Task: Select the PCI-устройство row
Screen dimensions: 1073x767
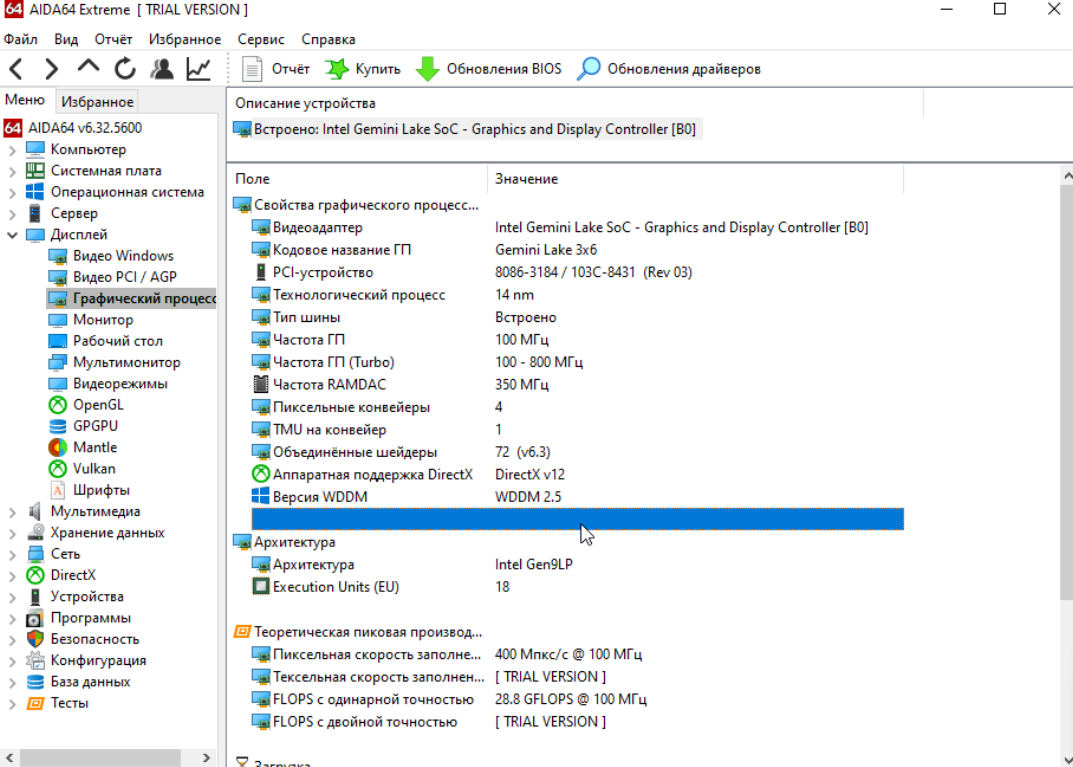Action: (x=578, y=272)
